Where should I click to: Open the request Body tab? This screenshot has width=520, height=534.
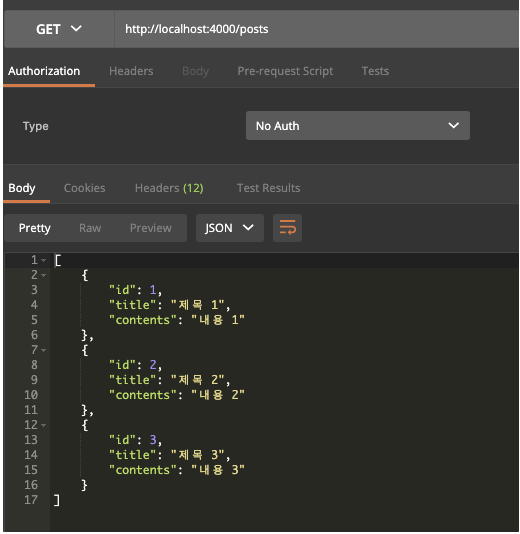[x=195, y=71]
